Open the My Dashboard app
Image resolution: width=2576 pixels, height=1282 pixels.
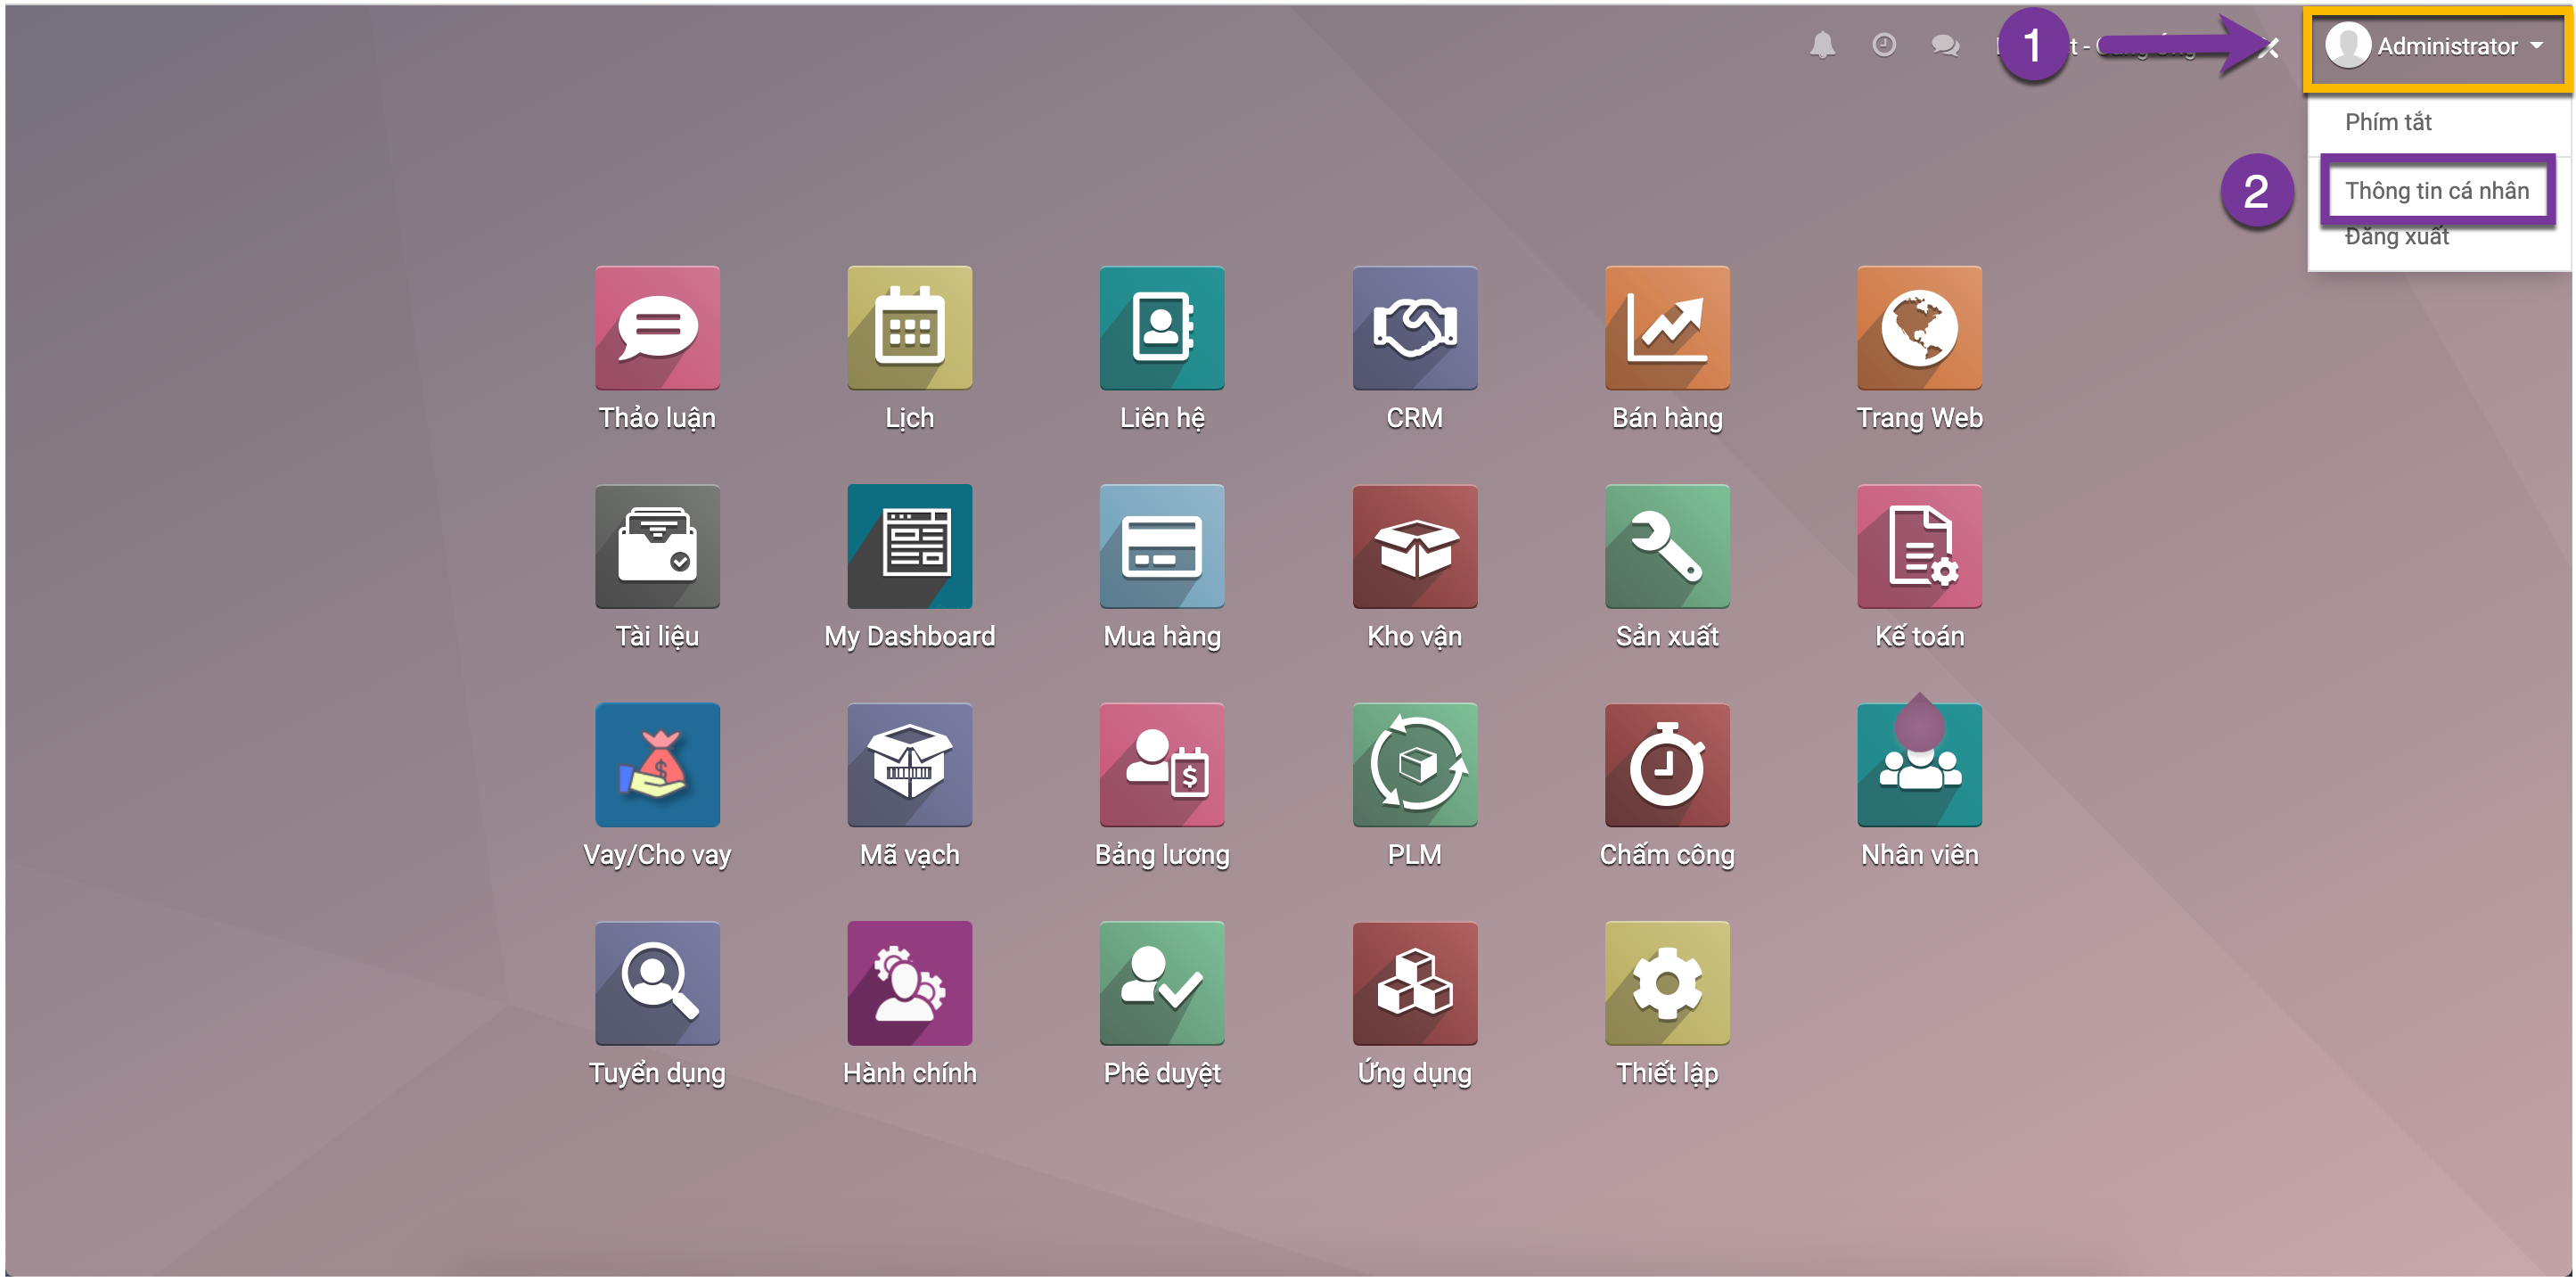[x=909, y=546]
